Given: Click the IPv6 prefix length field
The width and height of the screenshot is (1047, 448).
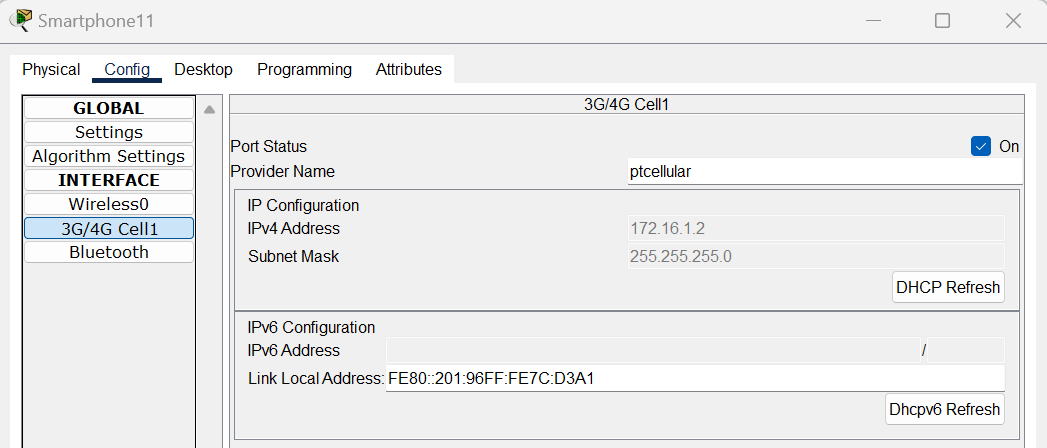Looking at the screenshot, I should [966, 351].
